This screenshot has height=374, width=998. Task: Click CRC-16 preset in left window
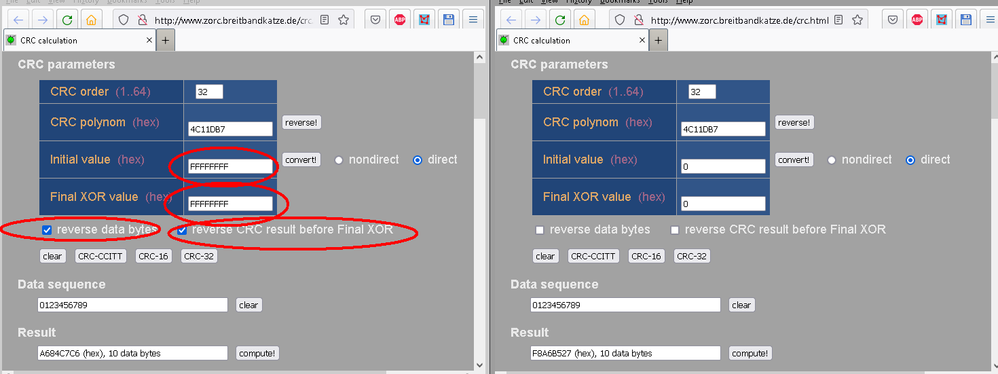[153, 256]
